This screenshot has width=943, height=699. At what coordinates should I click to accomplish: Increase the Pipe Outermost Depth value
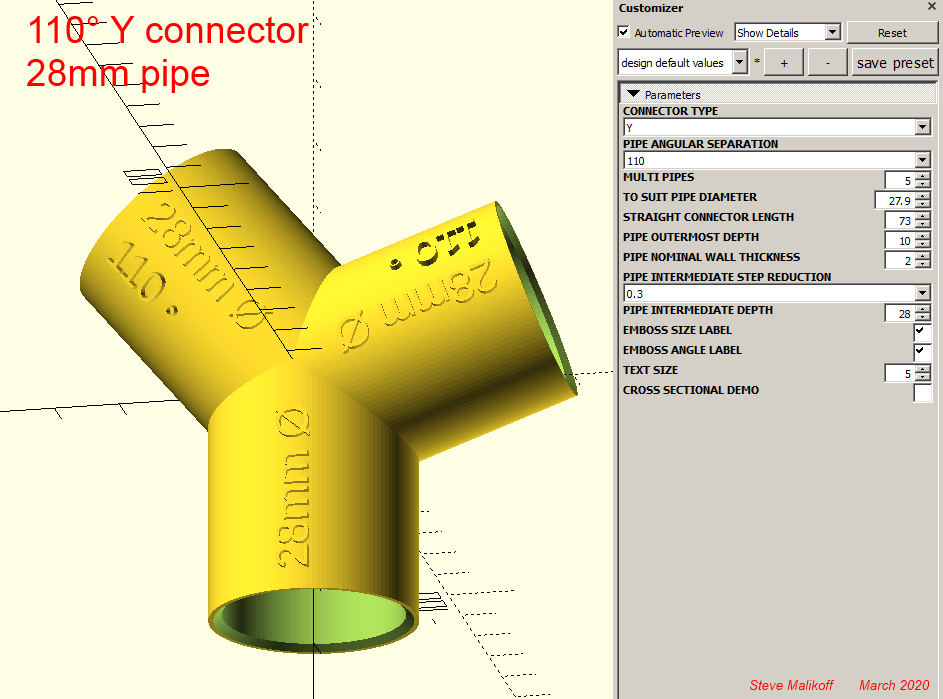pos(923,236)
